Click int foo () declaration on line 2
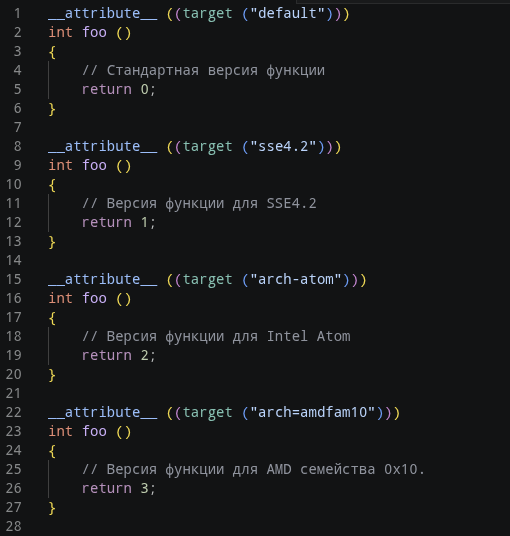This screenshot has height=536, width=510. coord(90,33)
